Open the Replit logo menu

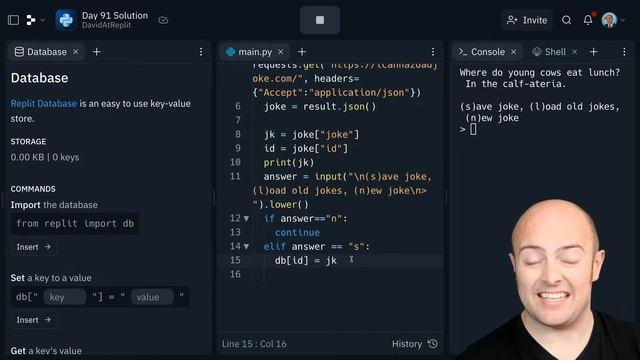pos(35,20)
